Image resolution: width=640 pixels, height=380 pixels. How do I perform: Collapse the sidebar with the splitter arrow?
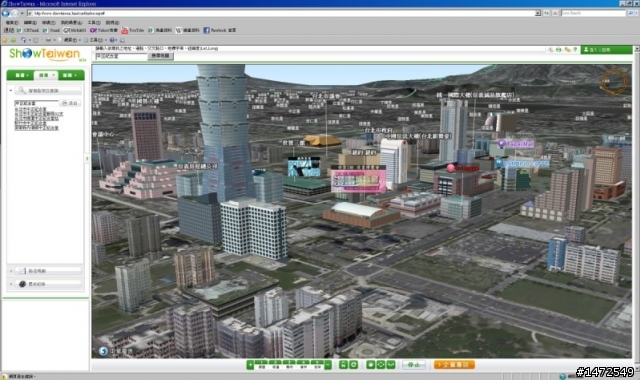click(87, 158)
